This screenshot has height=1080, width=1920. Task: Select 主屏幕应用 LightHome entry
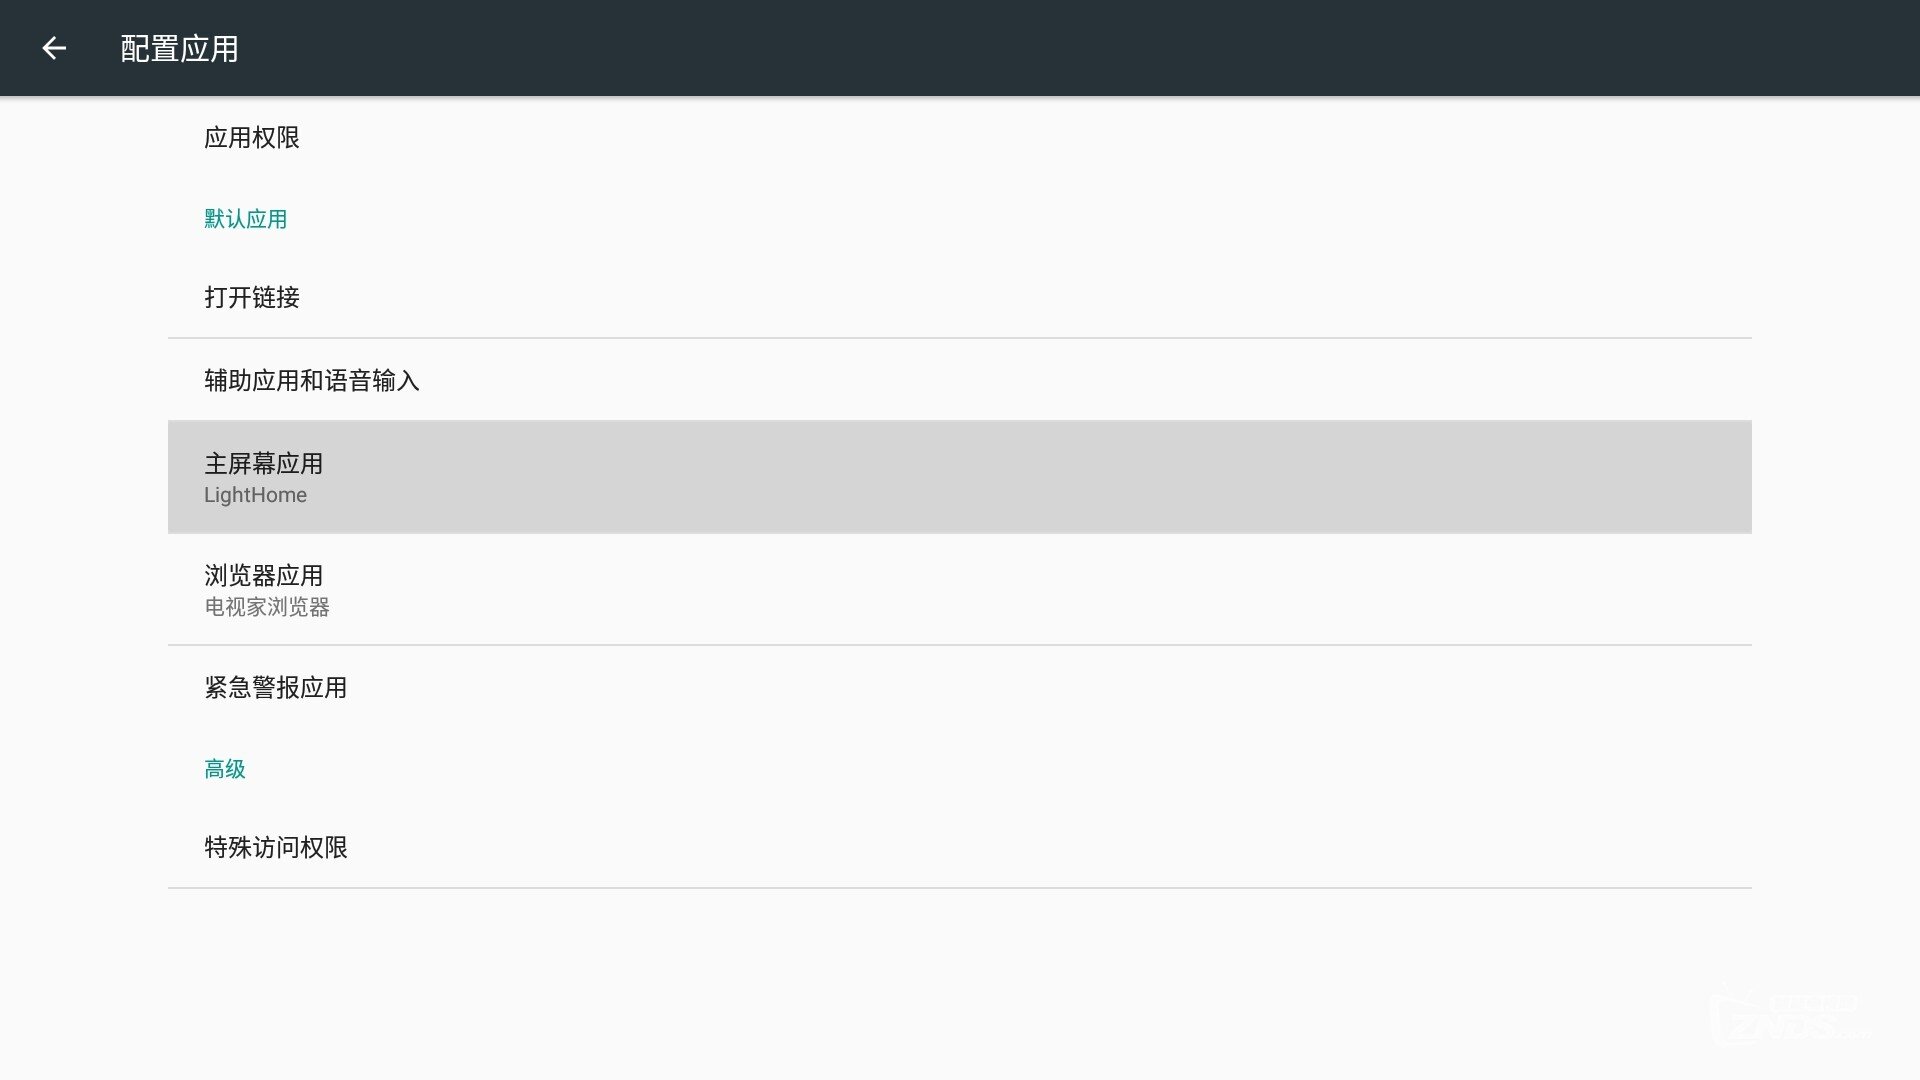[x=960, y=476]
